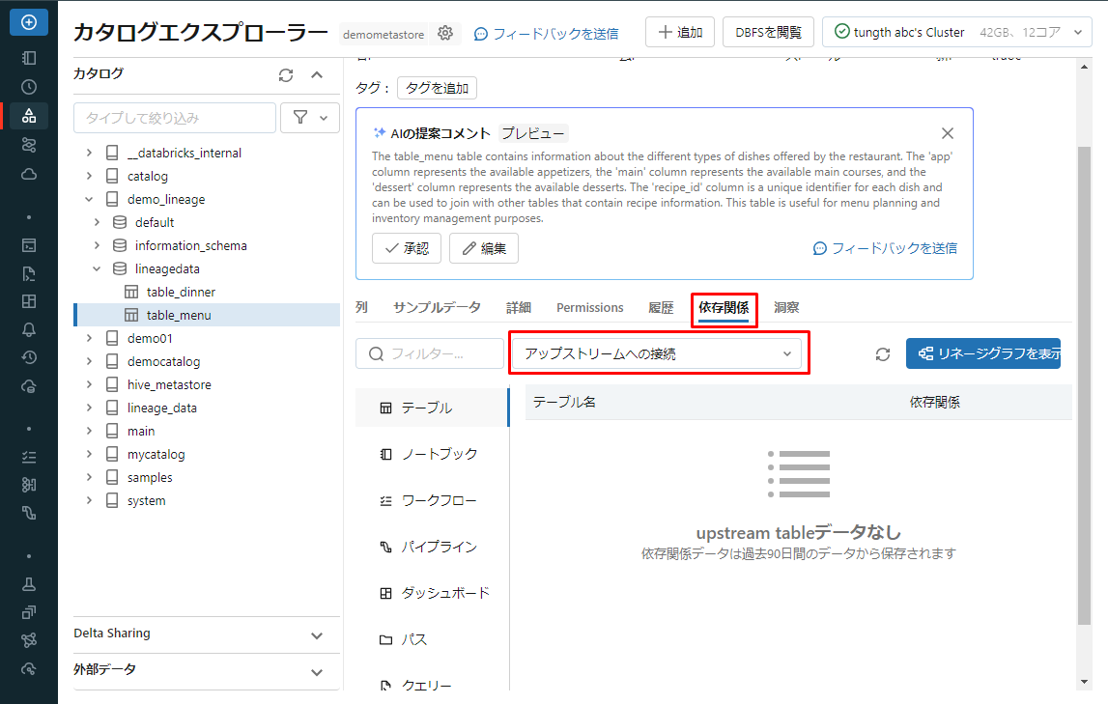Click the Catalog icon in left sidebar
Viewport: 1108px width, 704px height.
point(29,116)
